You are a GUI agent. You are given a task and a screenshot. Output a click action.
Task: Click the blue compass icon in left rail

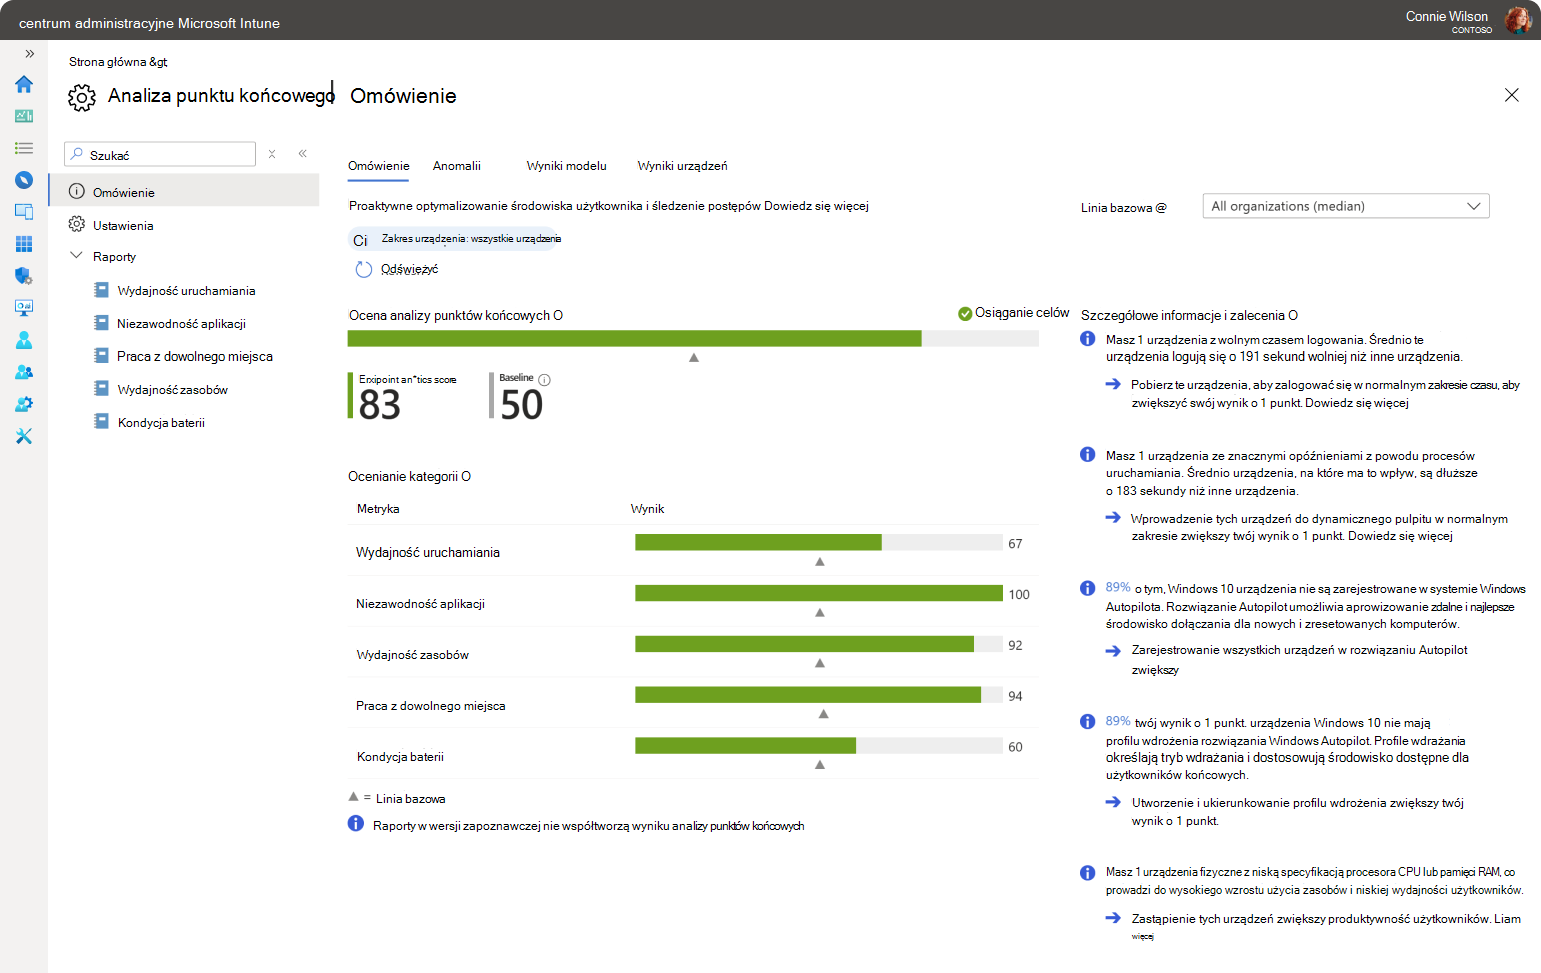coord(24,180)
